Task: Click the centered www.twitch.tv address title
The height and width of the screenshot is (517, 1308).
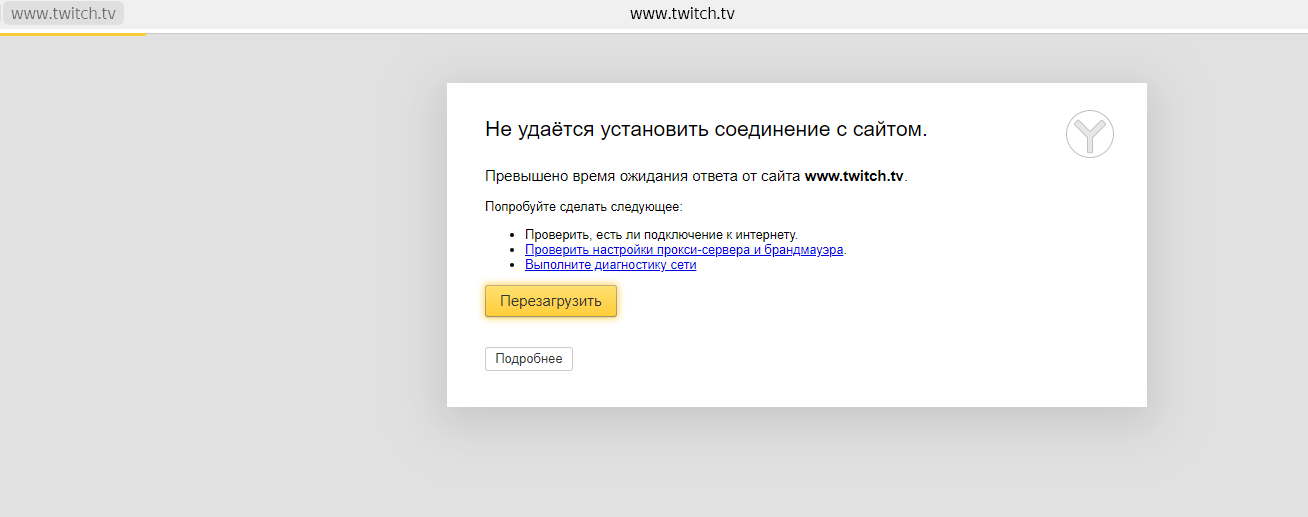Action: [x=683, y=14]
